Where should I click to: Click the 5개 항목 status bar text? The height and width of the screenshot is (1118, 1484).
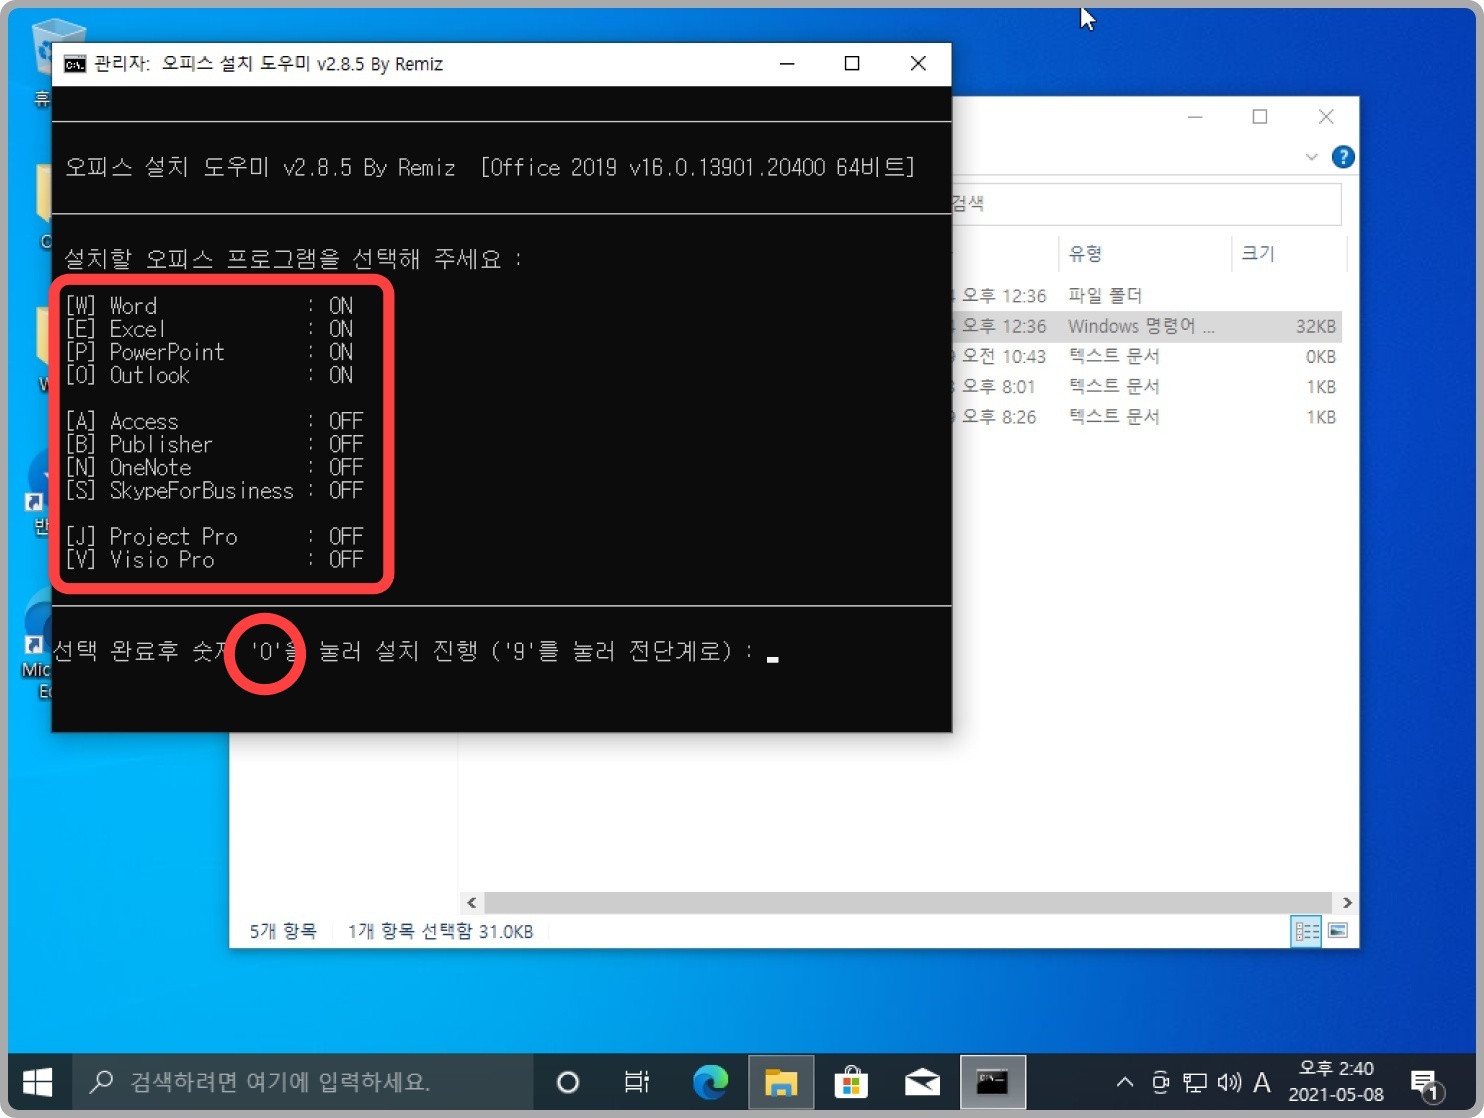point(283,931)
